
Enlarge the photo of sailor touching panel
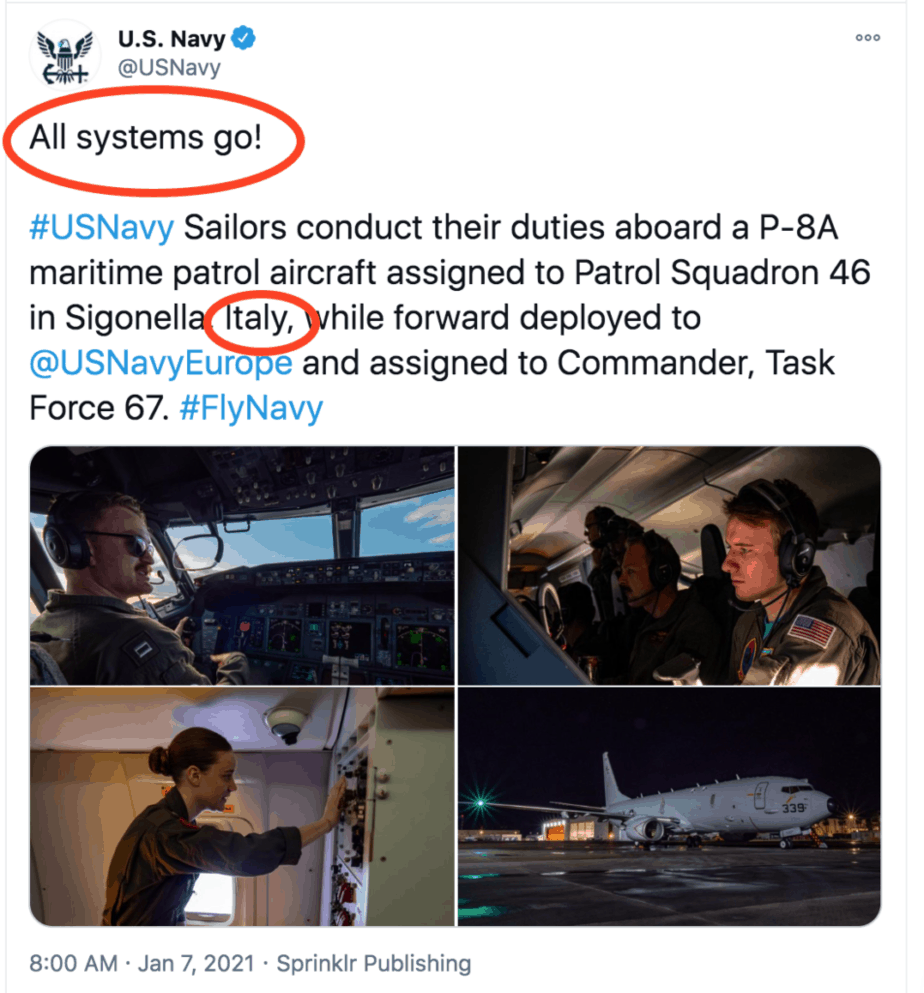[x=242, y=807]
